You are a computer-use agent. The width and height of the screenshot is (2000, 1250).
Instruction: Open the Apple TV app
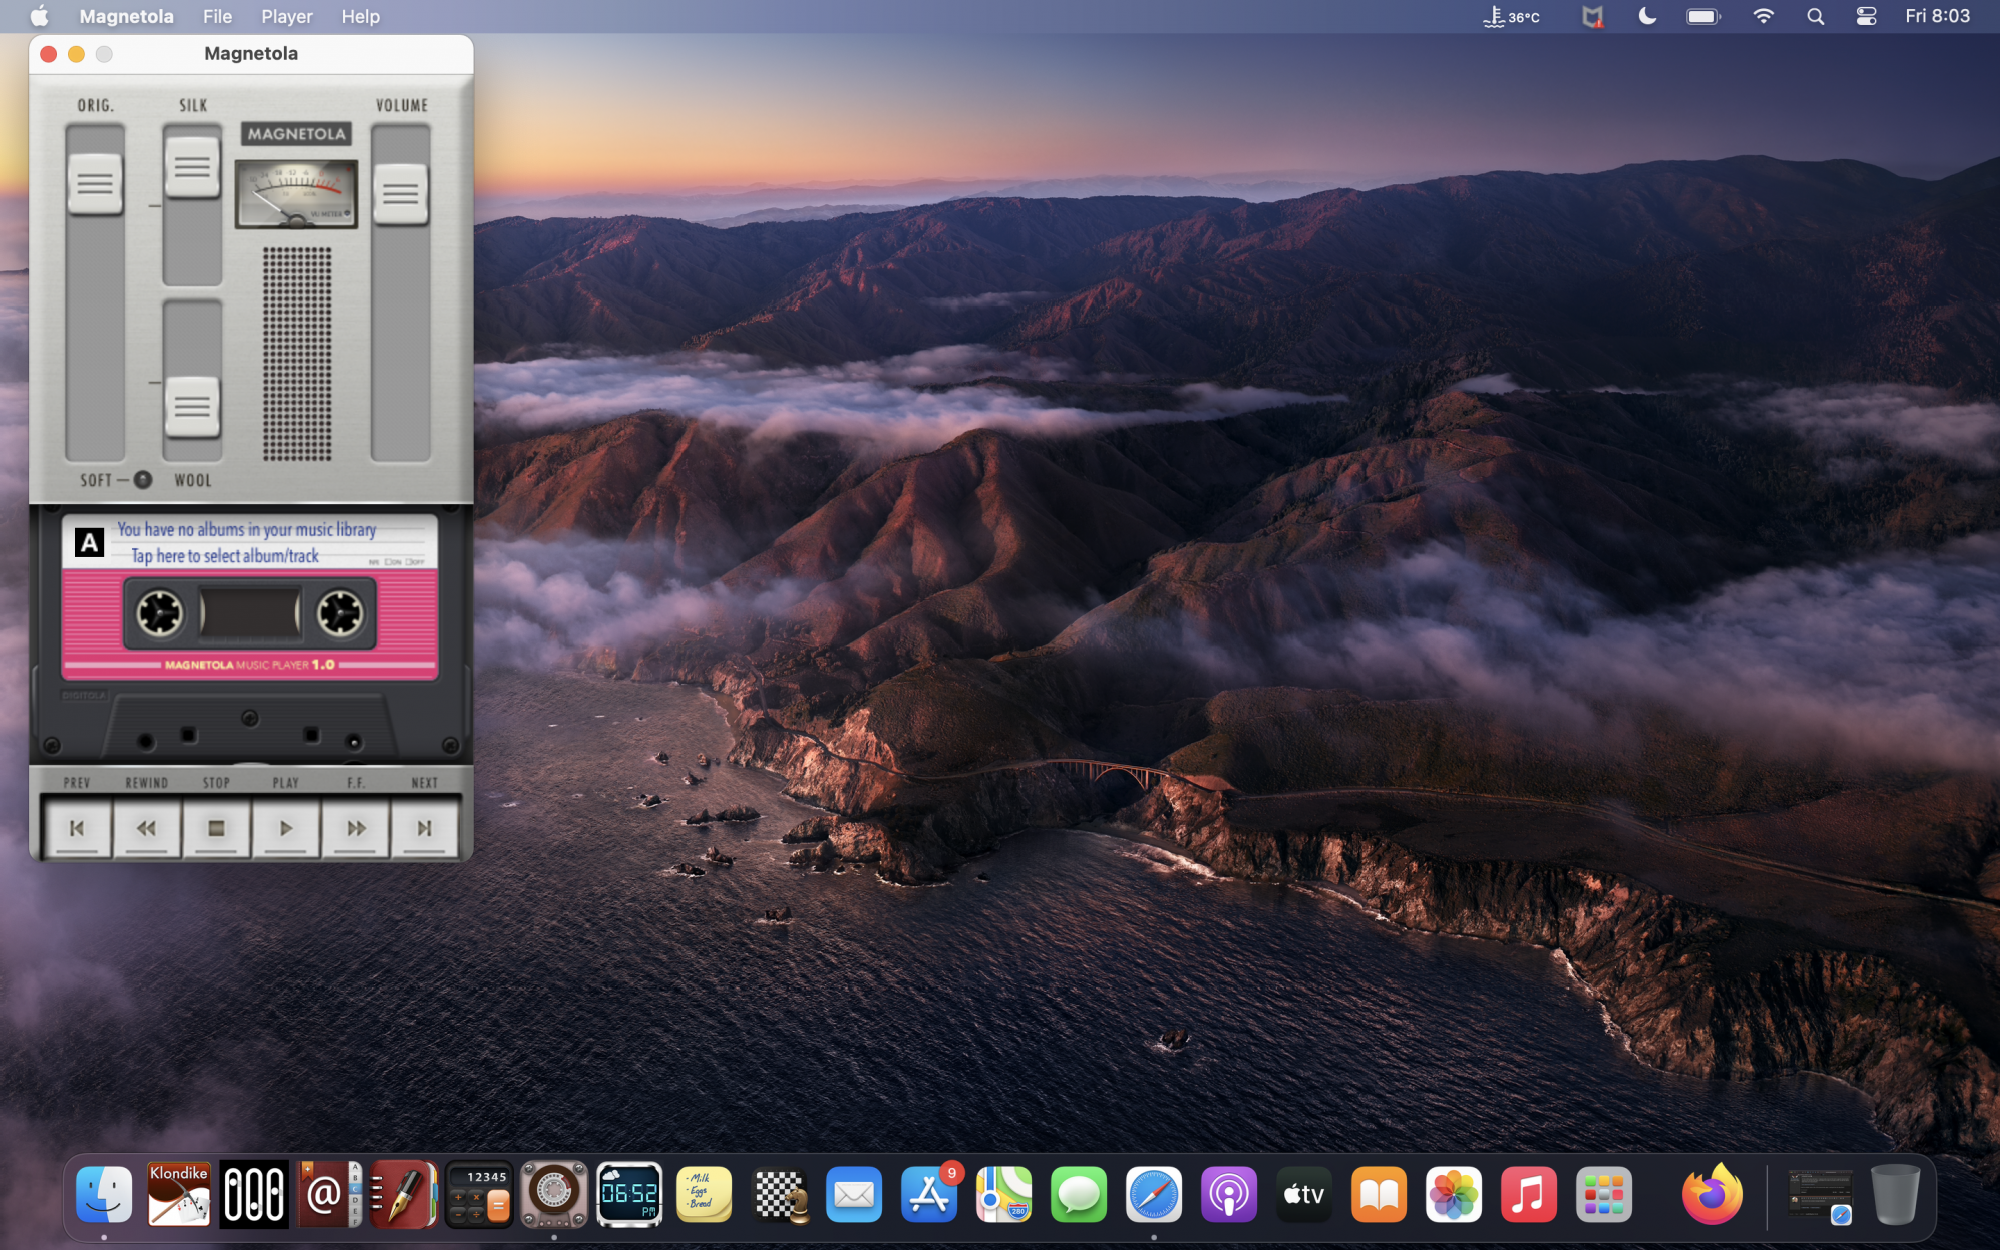pyautogui.click(x=1304, y=1194)
